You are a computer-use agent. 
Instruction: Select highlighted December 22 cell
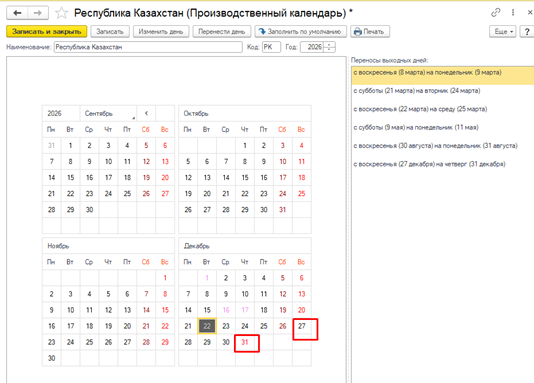point(207,326)
